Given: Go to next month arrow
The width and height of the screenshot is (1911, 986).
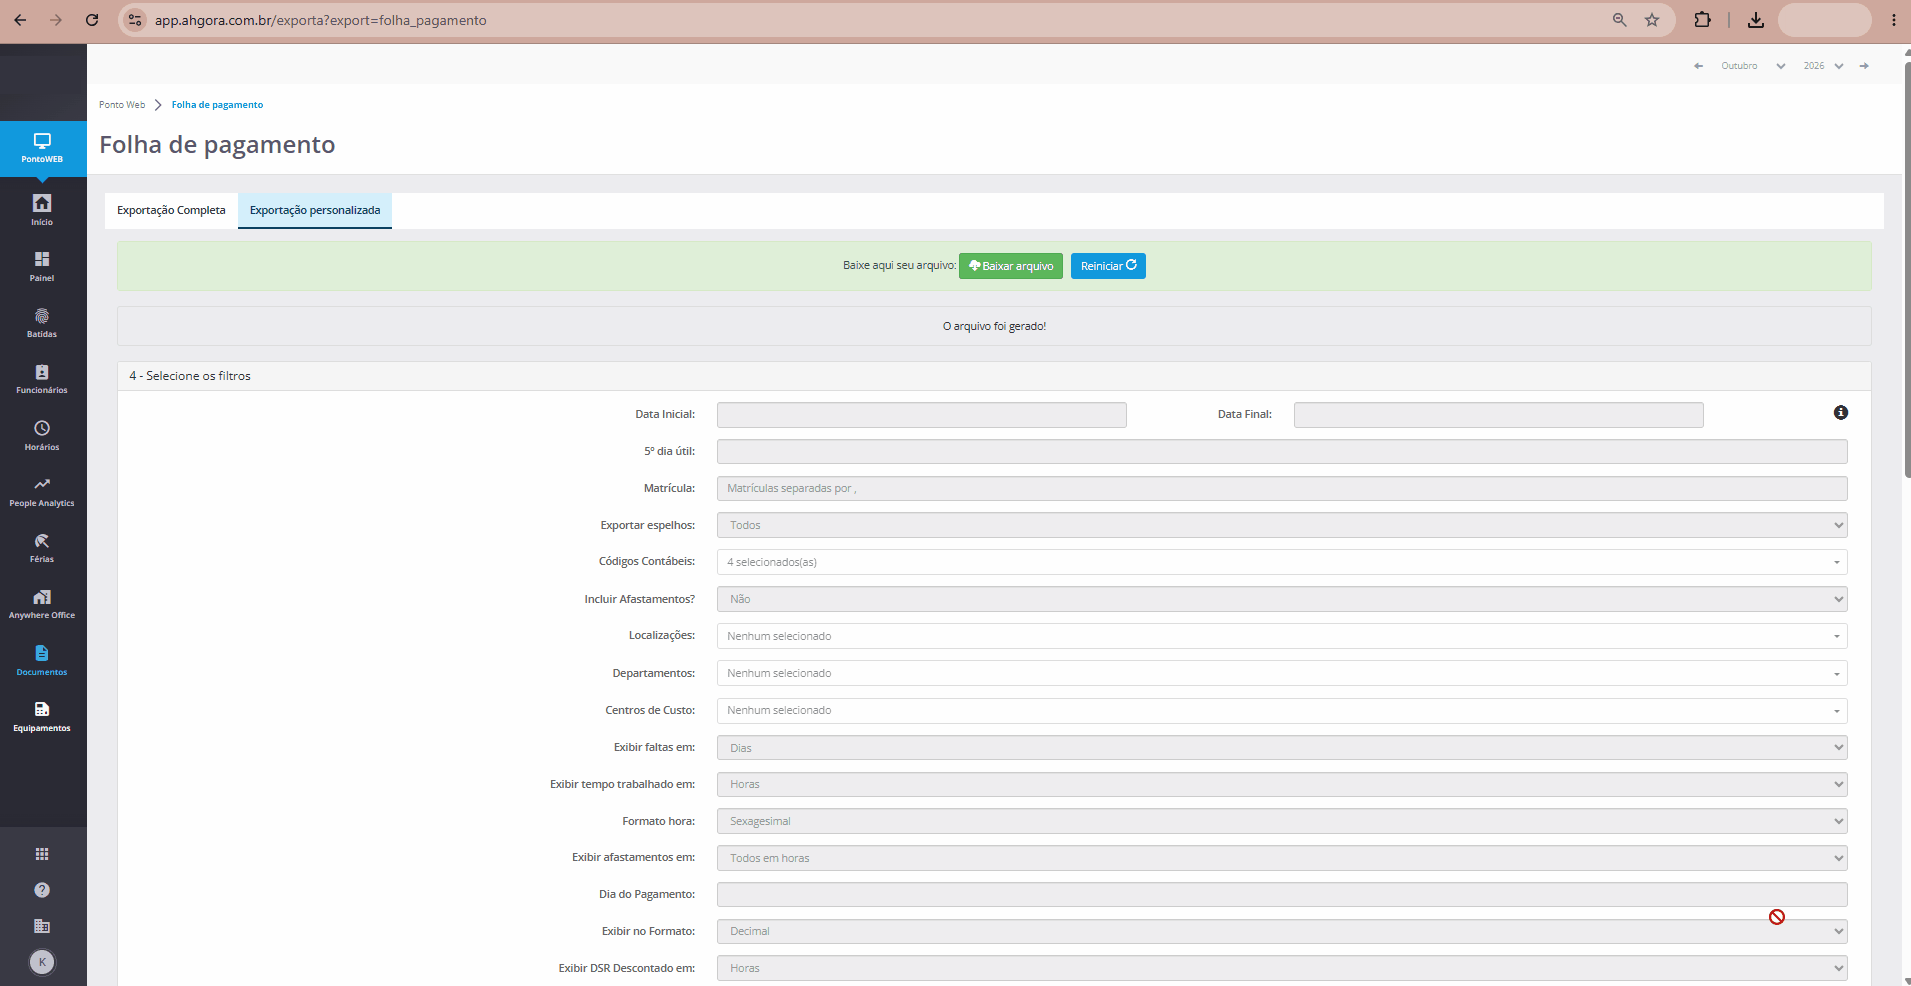Looking at the screenshot, I should [x=1864, y=66].
